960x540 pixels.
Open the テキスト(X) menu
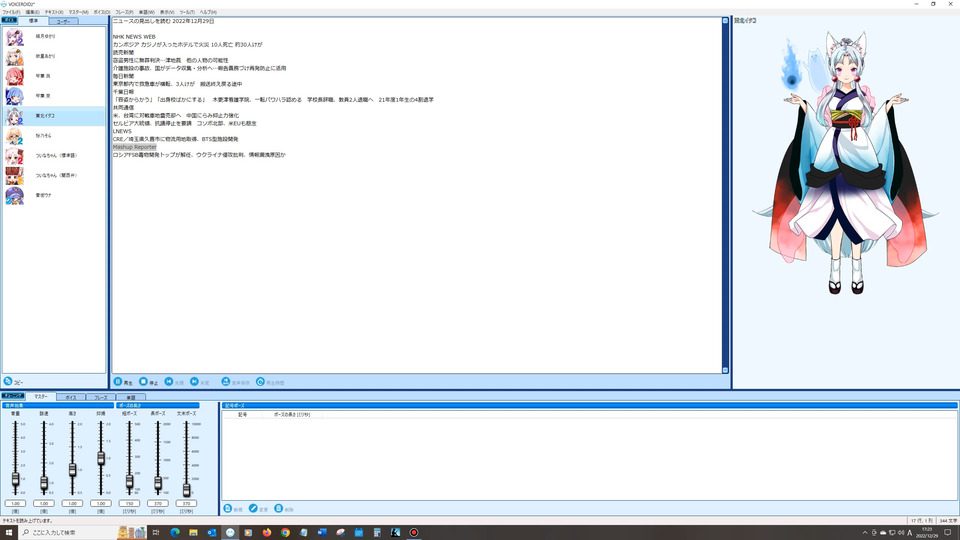coord(54,12)
